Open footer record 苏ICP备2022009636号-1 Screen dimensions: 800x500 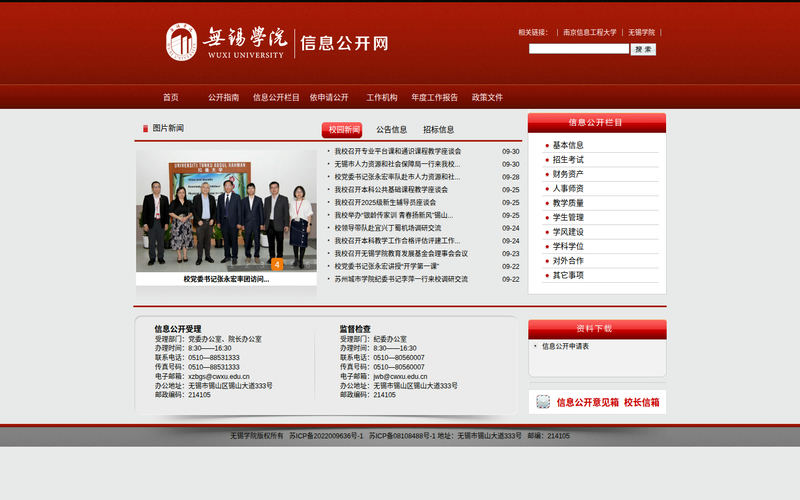326,436
